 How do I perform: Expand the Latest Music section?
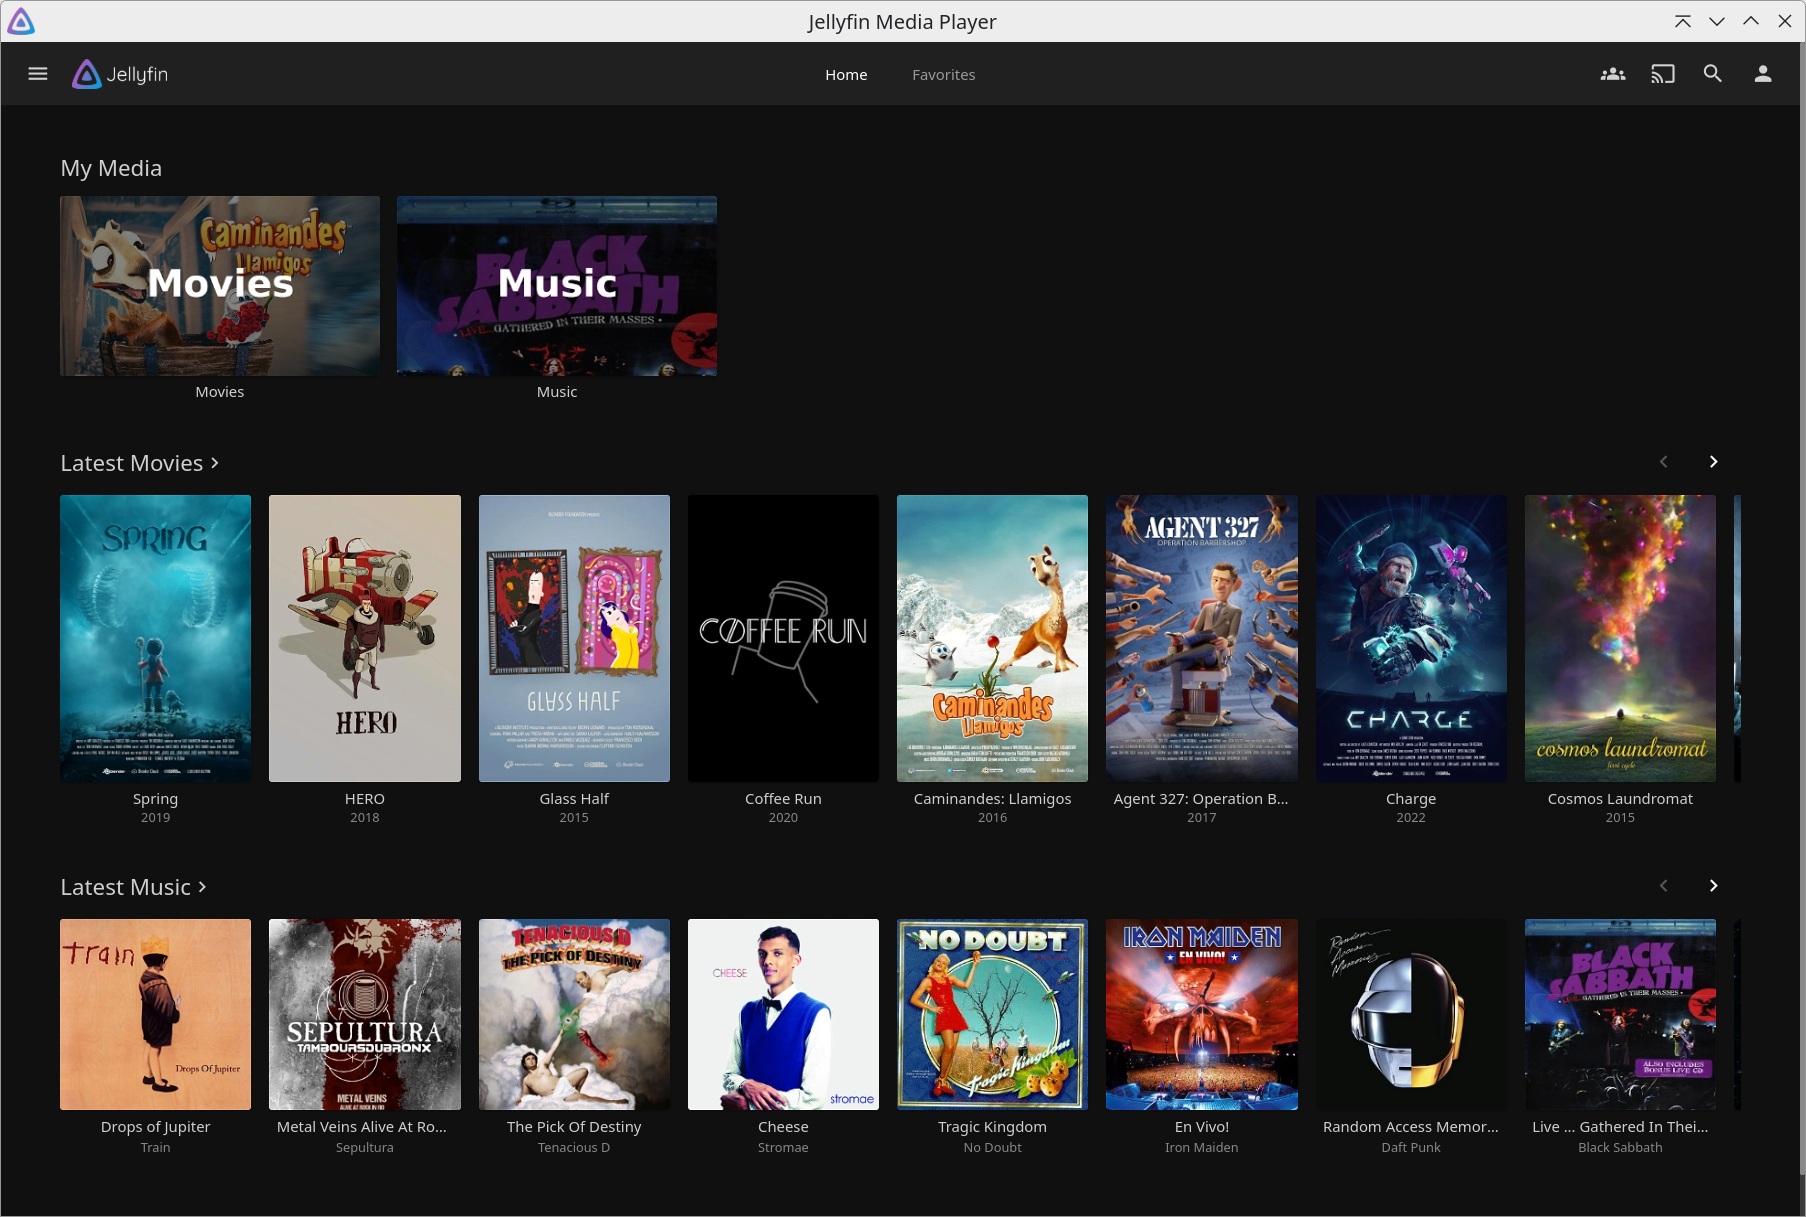133,887
